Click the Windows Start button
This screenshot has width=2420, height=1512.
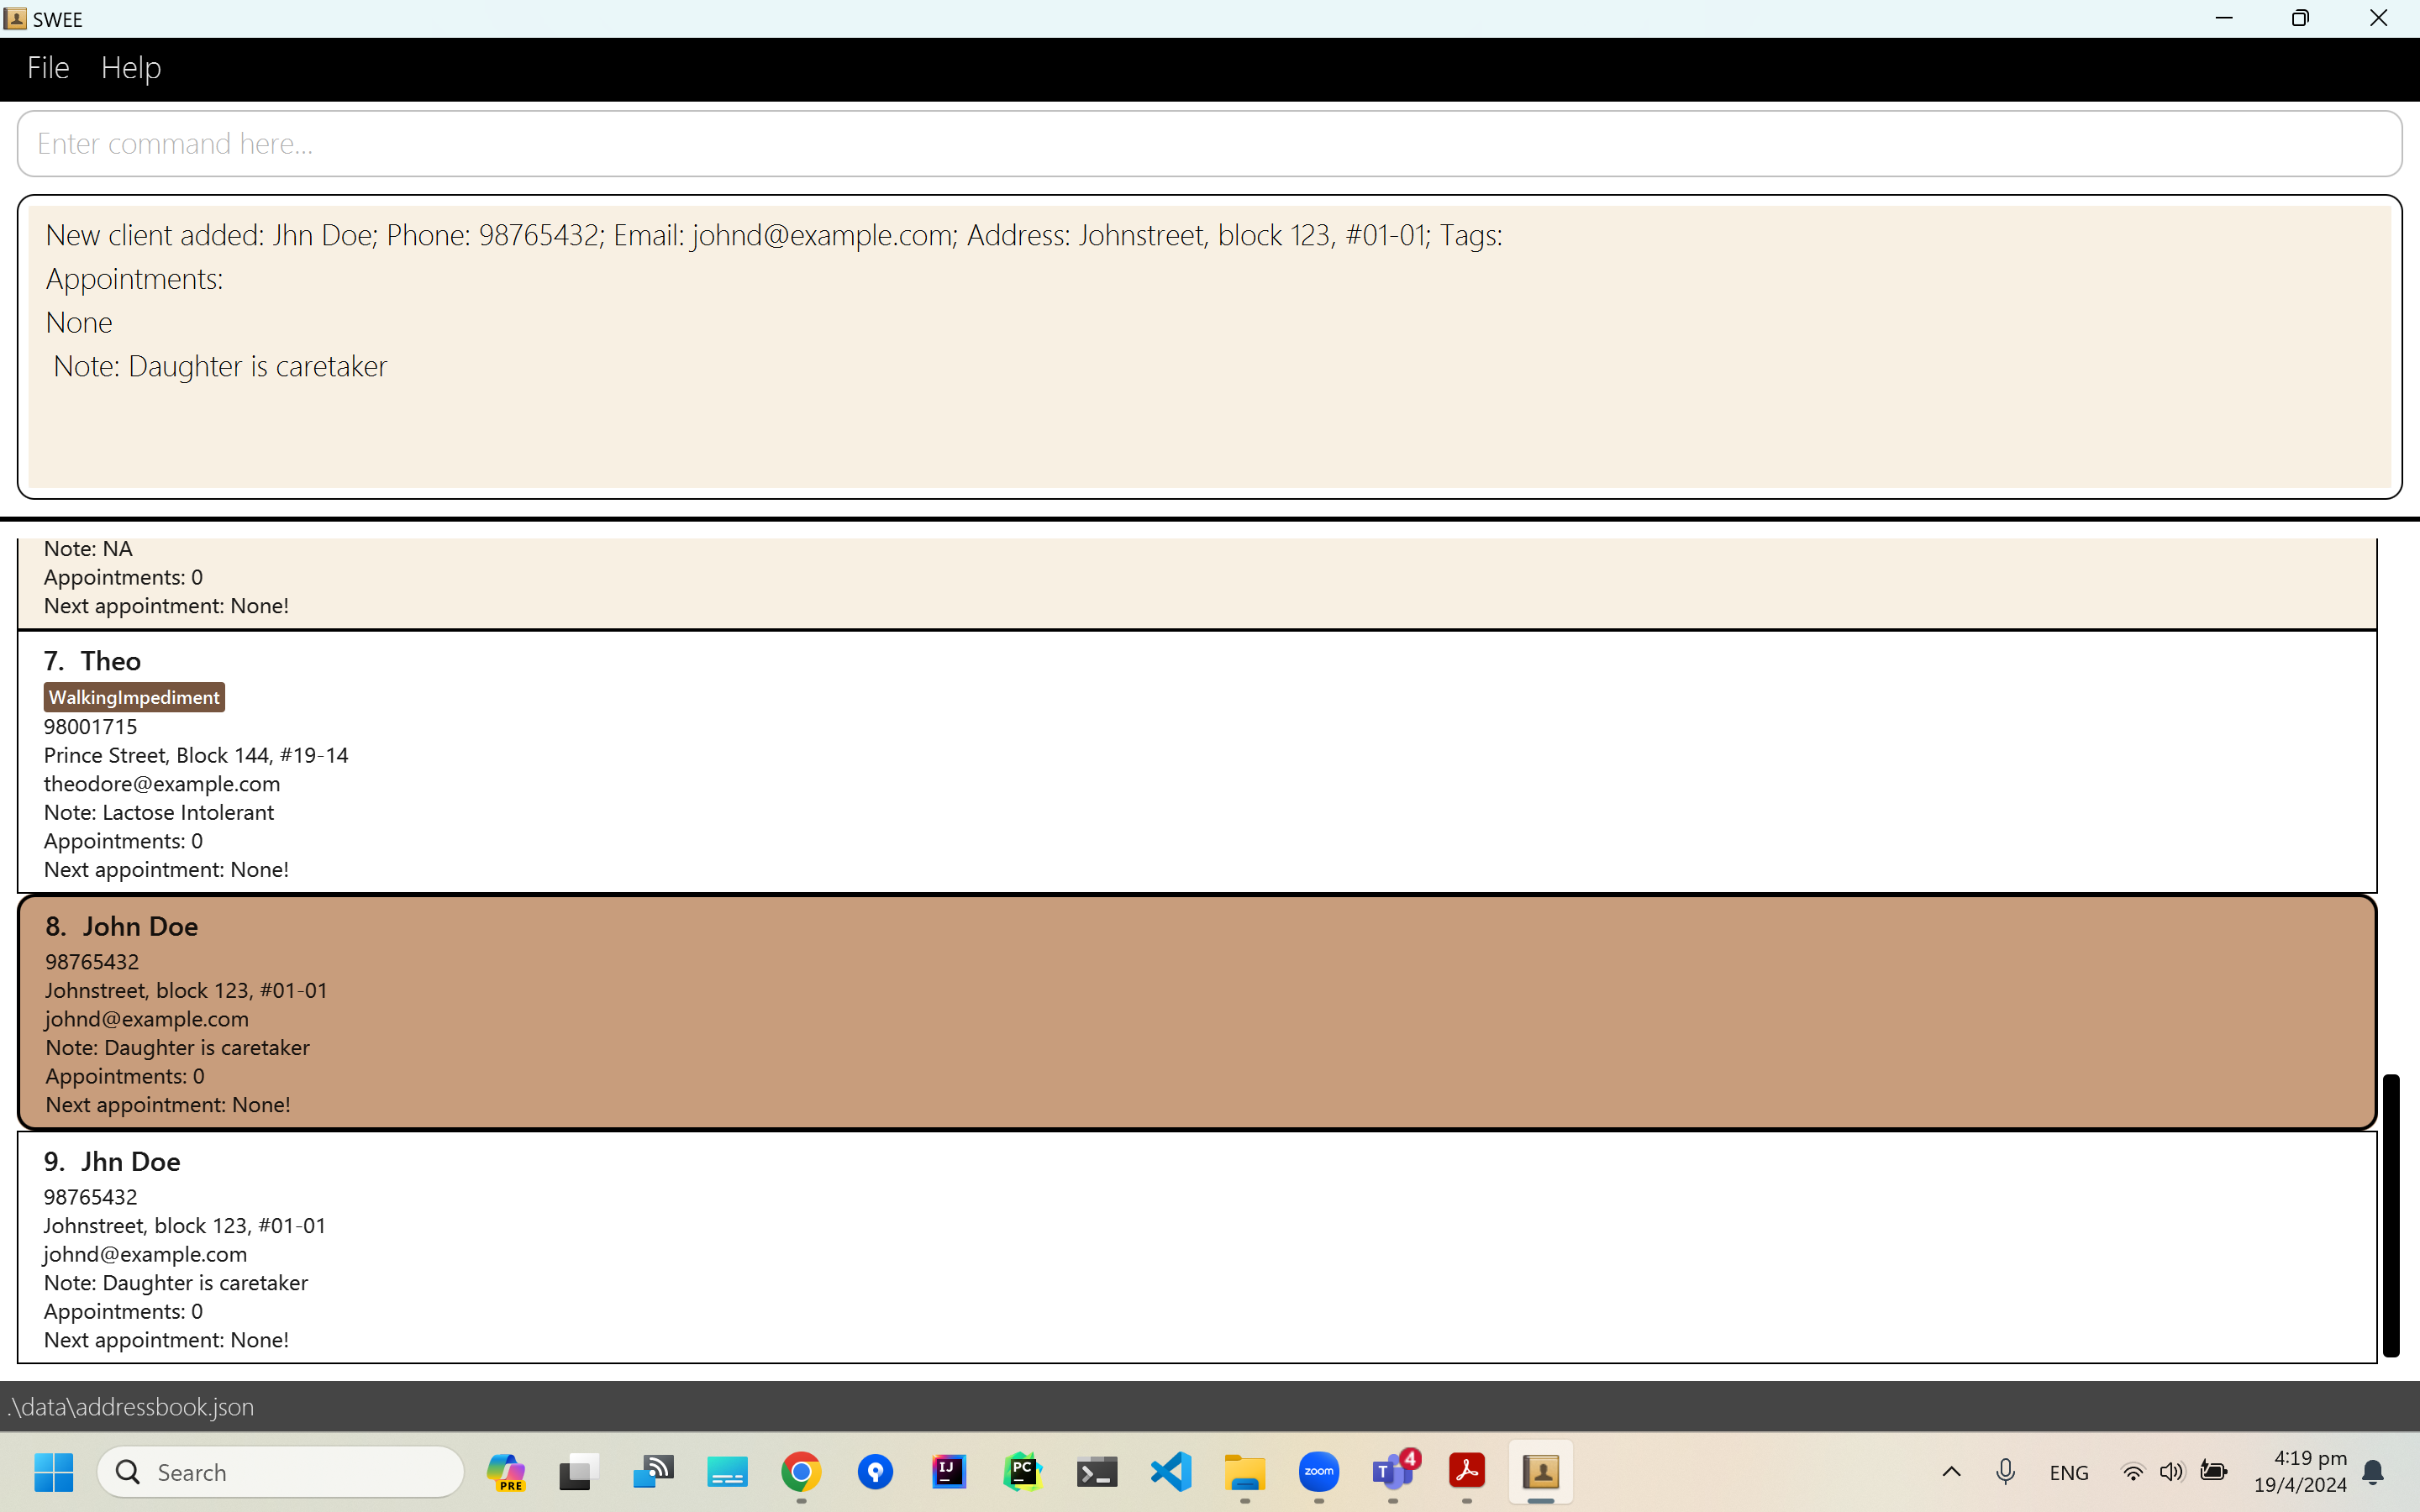[x=54, y=1472]
